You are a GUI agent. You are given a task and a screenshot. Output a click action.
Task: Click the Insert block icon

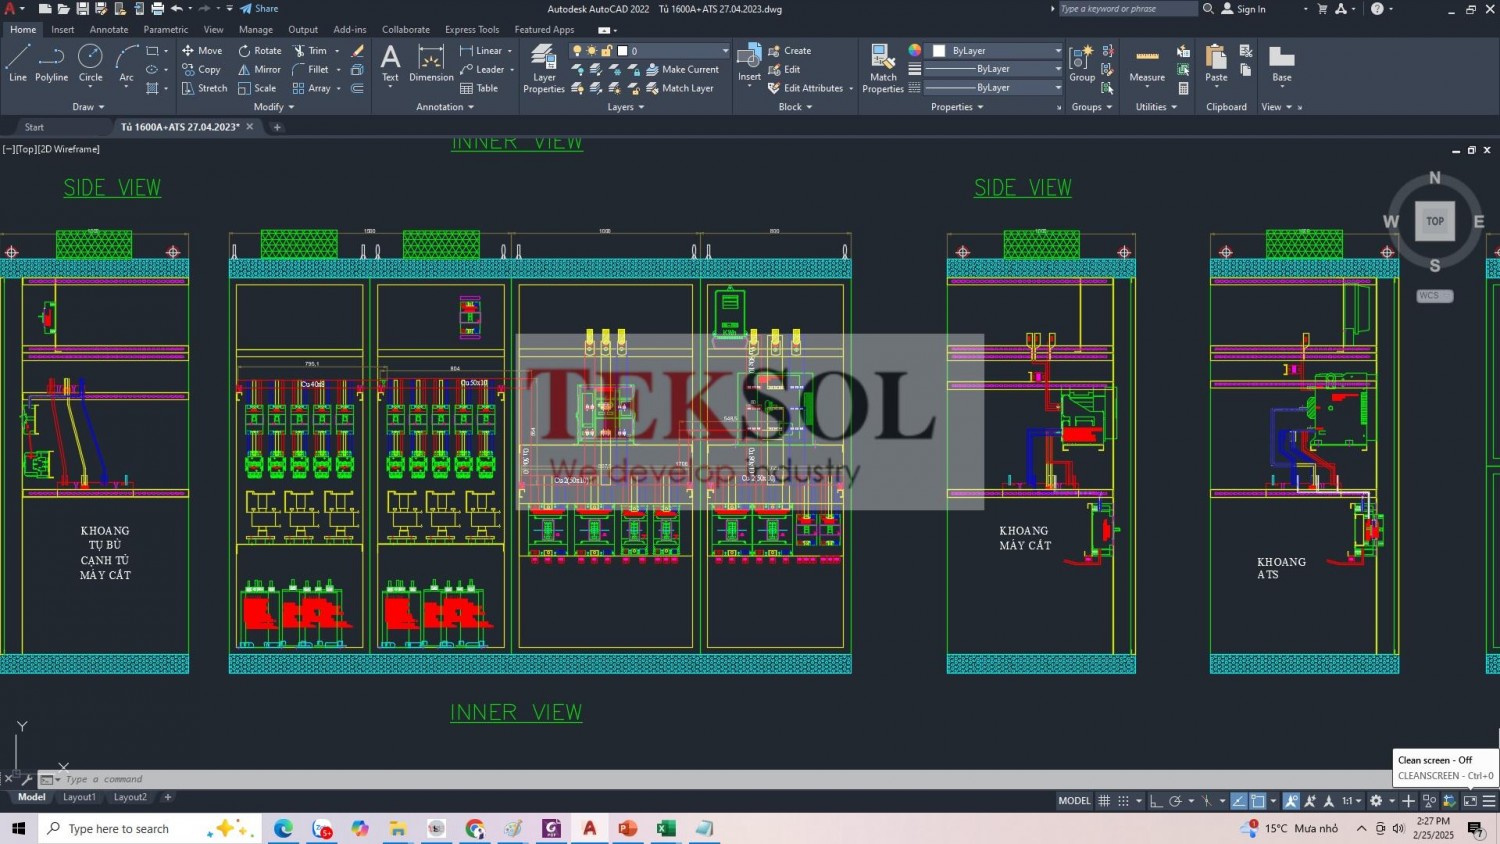pos(749,63)
